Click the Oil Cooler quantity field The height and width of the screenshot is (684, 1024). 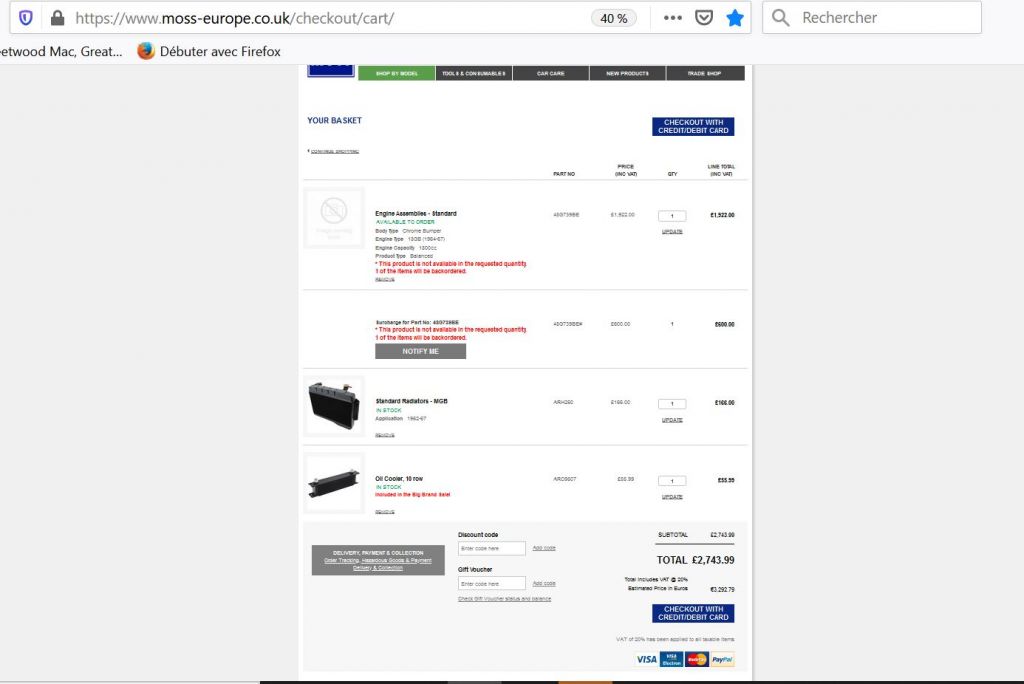tap(672, 481)
